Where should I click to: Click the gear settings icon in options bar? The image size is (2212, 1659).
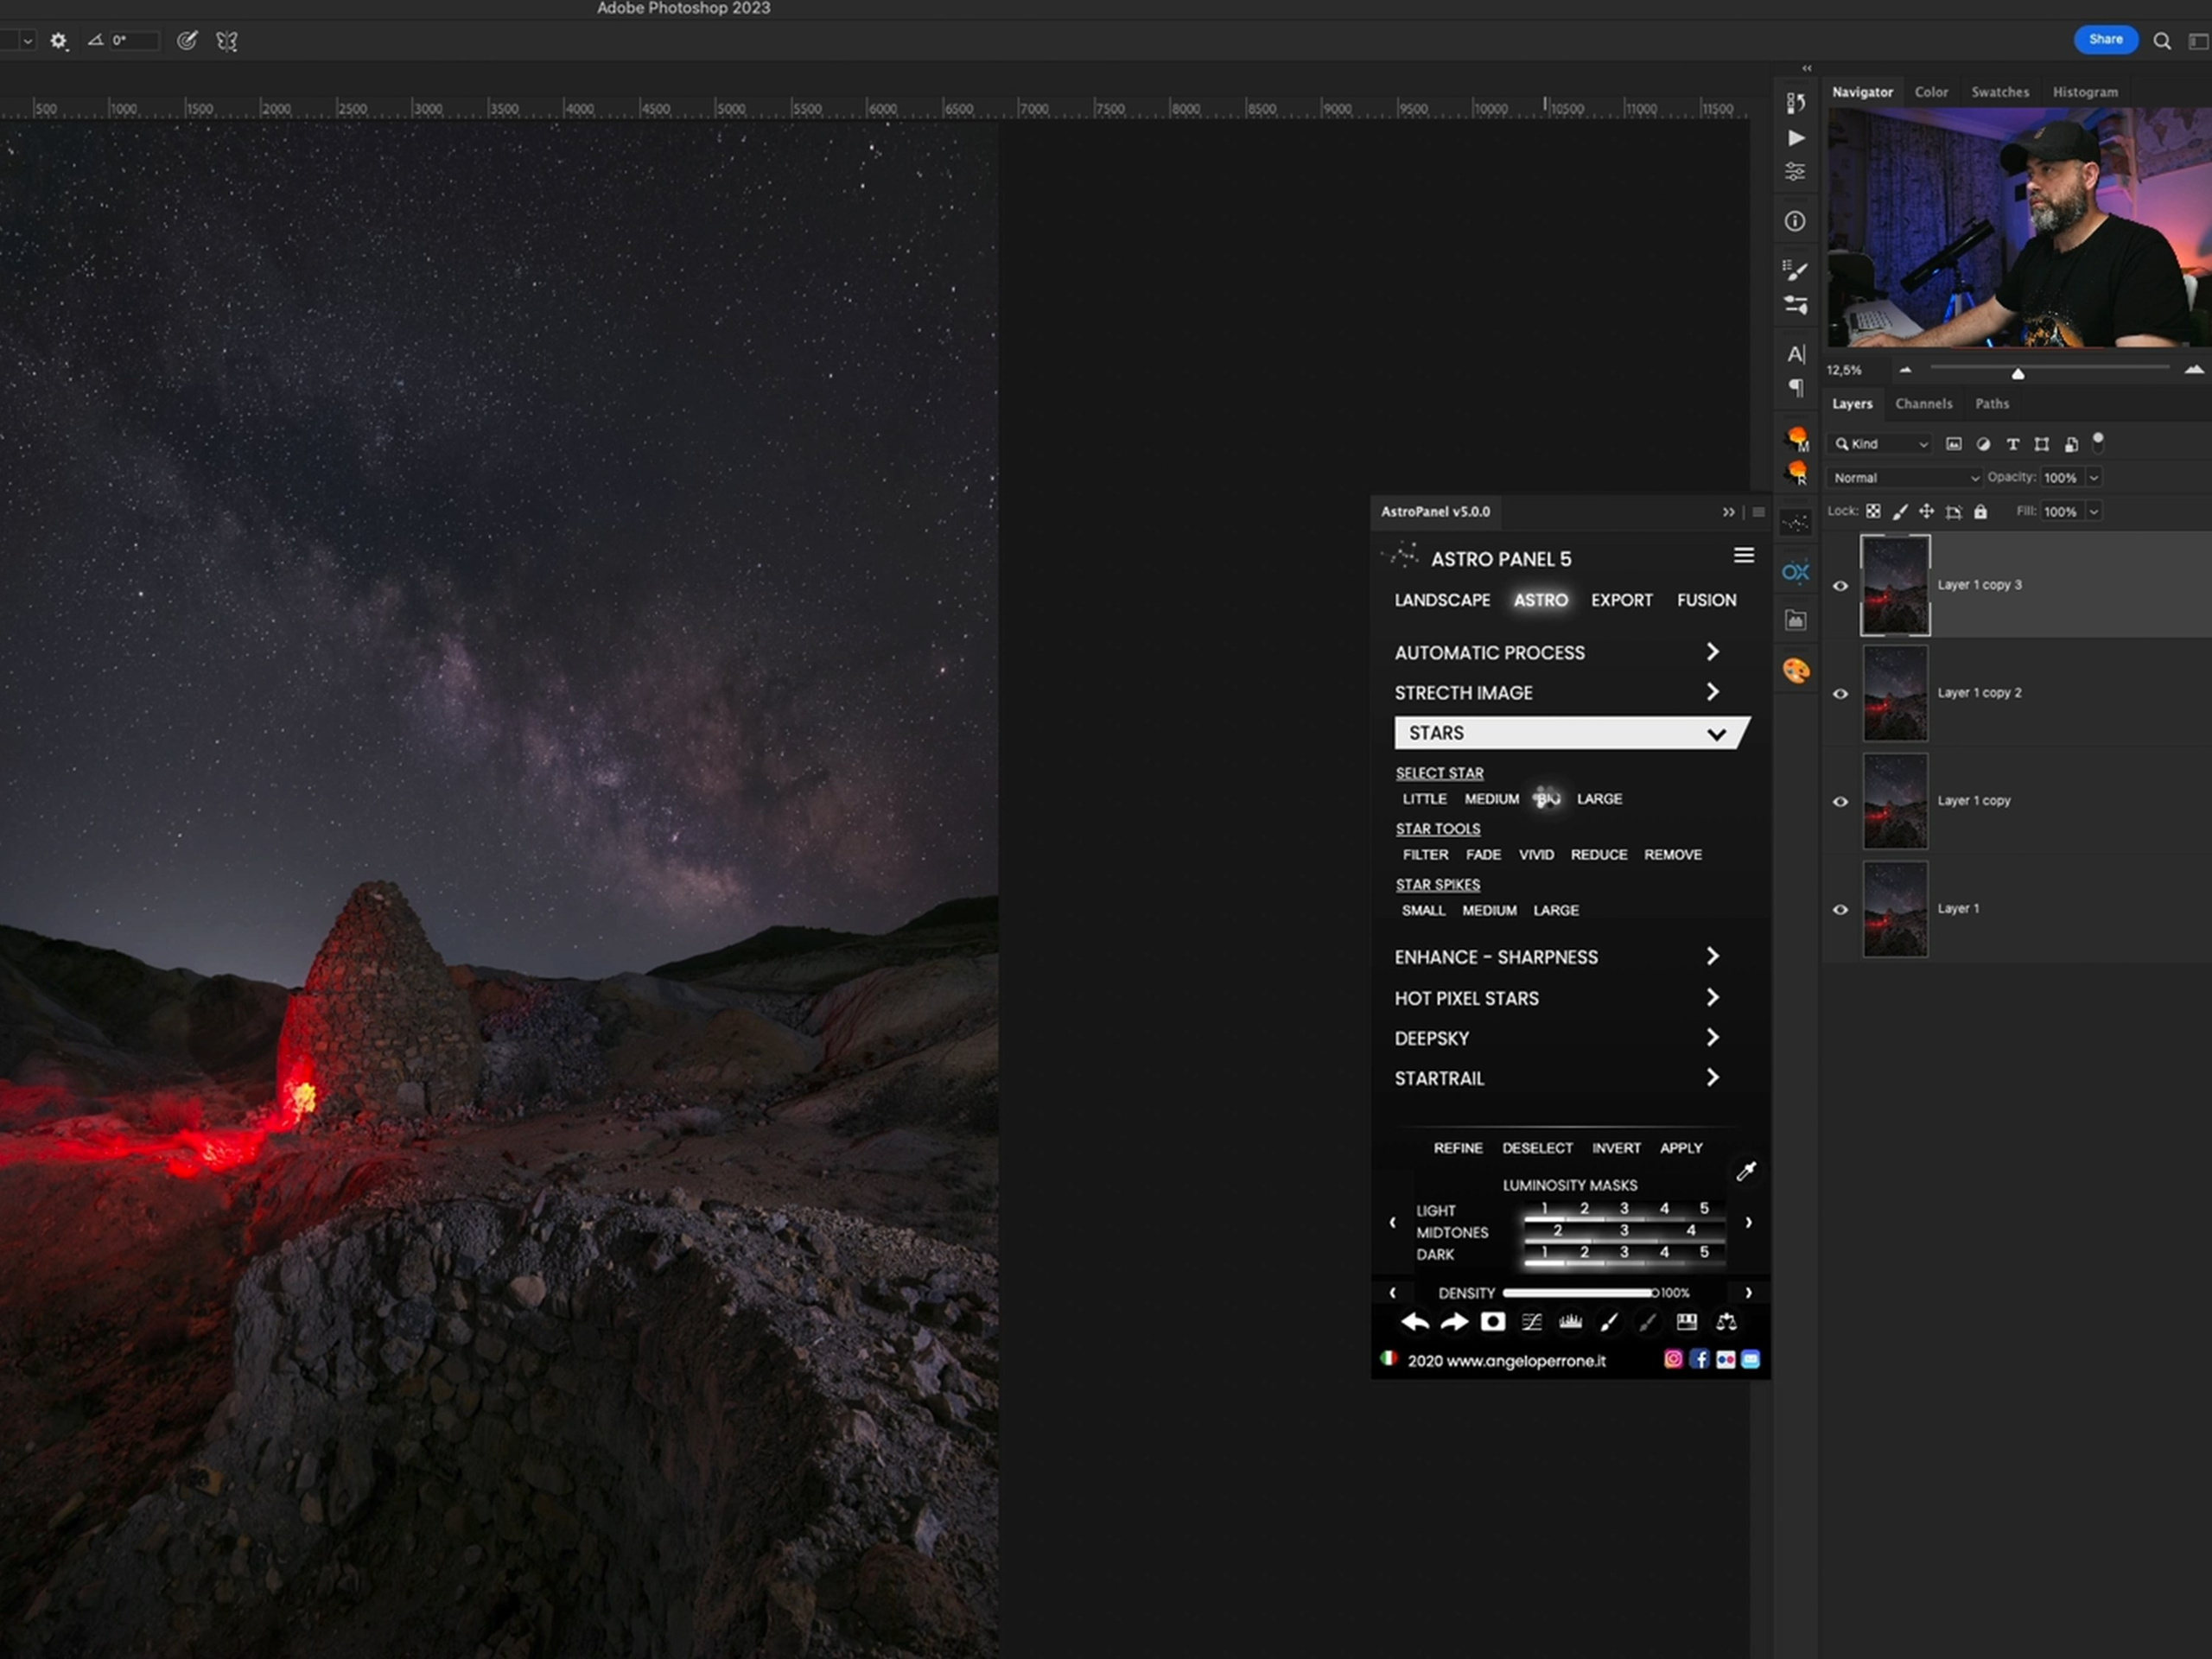[59, 41]
